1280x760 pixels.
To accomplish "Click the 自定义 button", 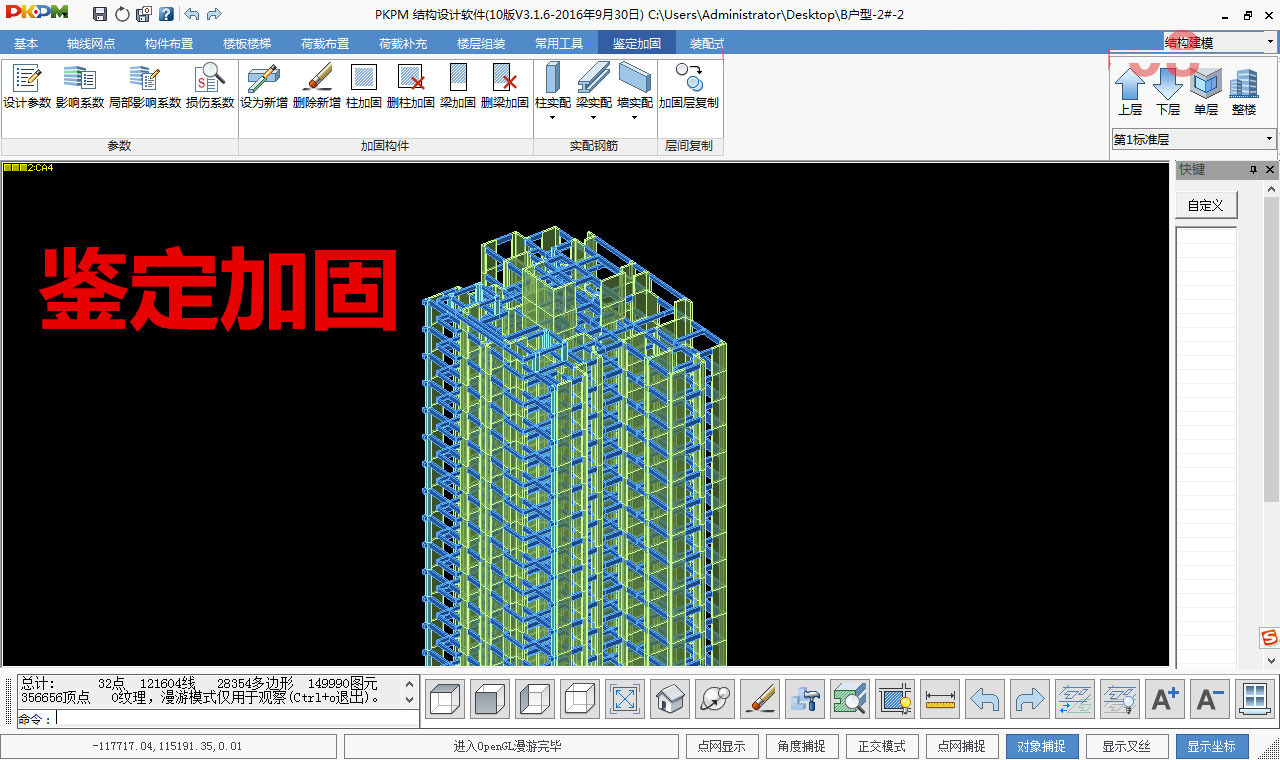I will (x=1206, y=205).
